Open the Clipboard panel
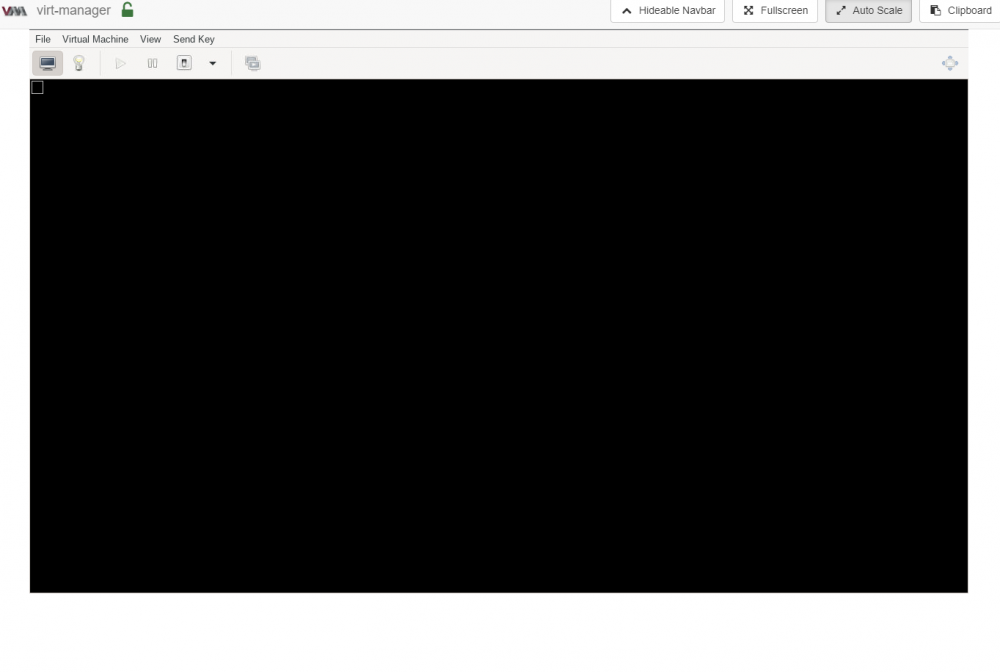Image resolution: width=1000 pixels, height=672 pixels. click(960, 11)
